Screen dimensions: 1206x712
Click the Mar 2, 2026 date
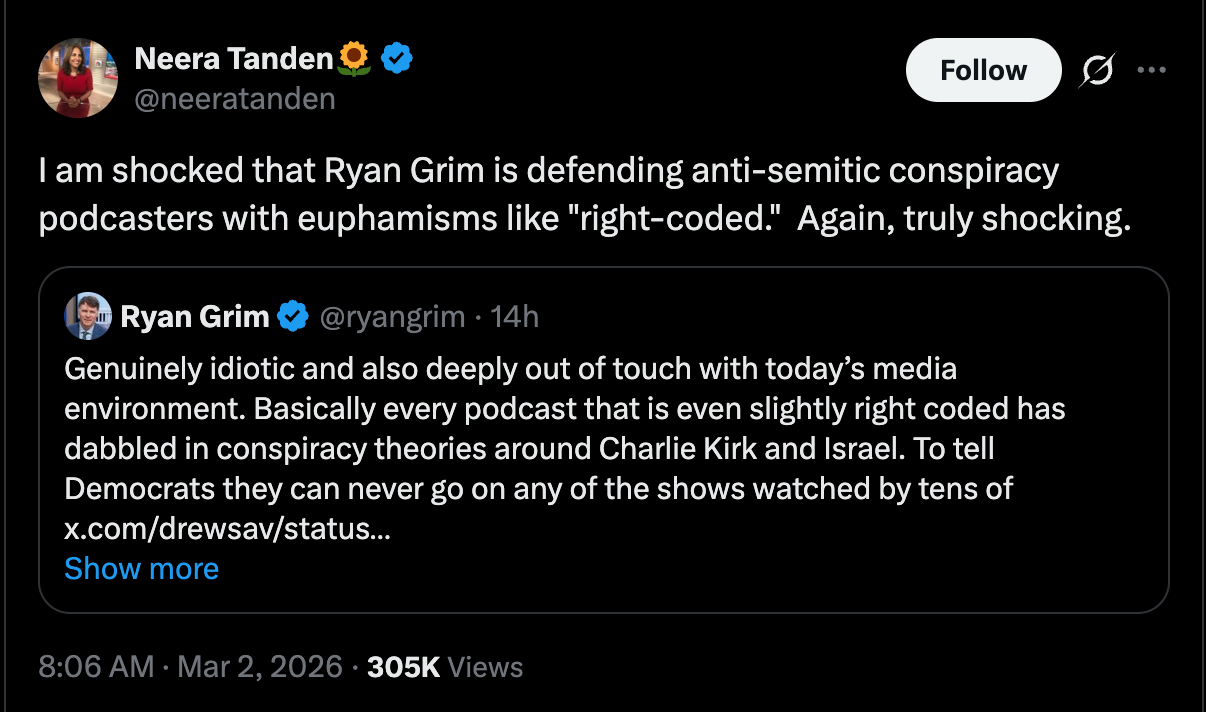260,667
